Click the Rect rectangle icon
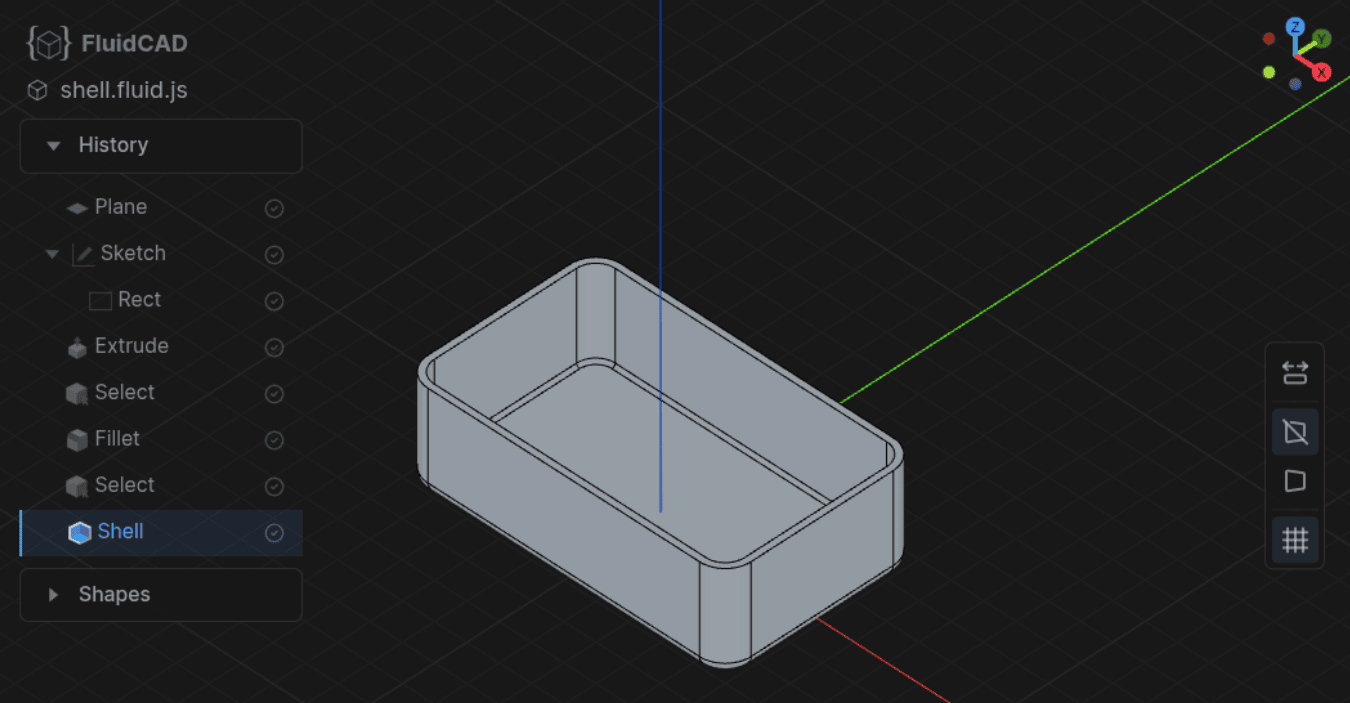 tap(100, 300)
